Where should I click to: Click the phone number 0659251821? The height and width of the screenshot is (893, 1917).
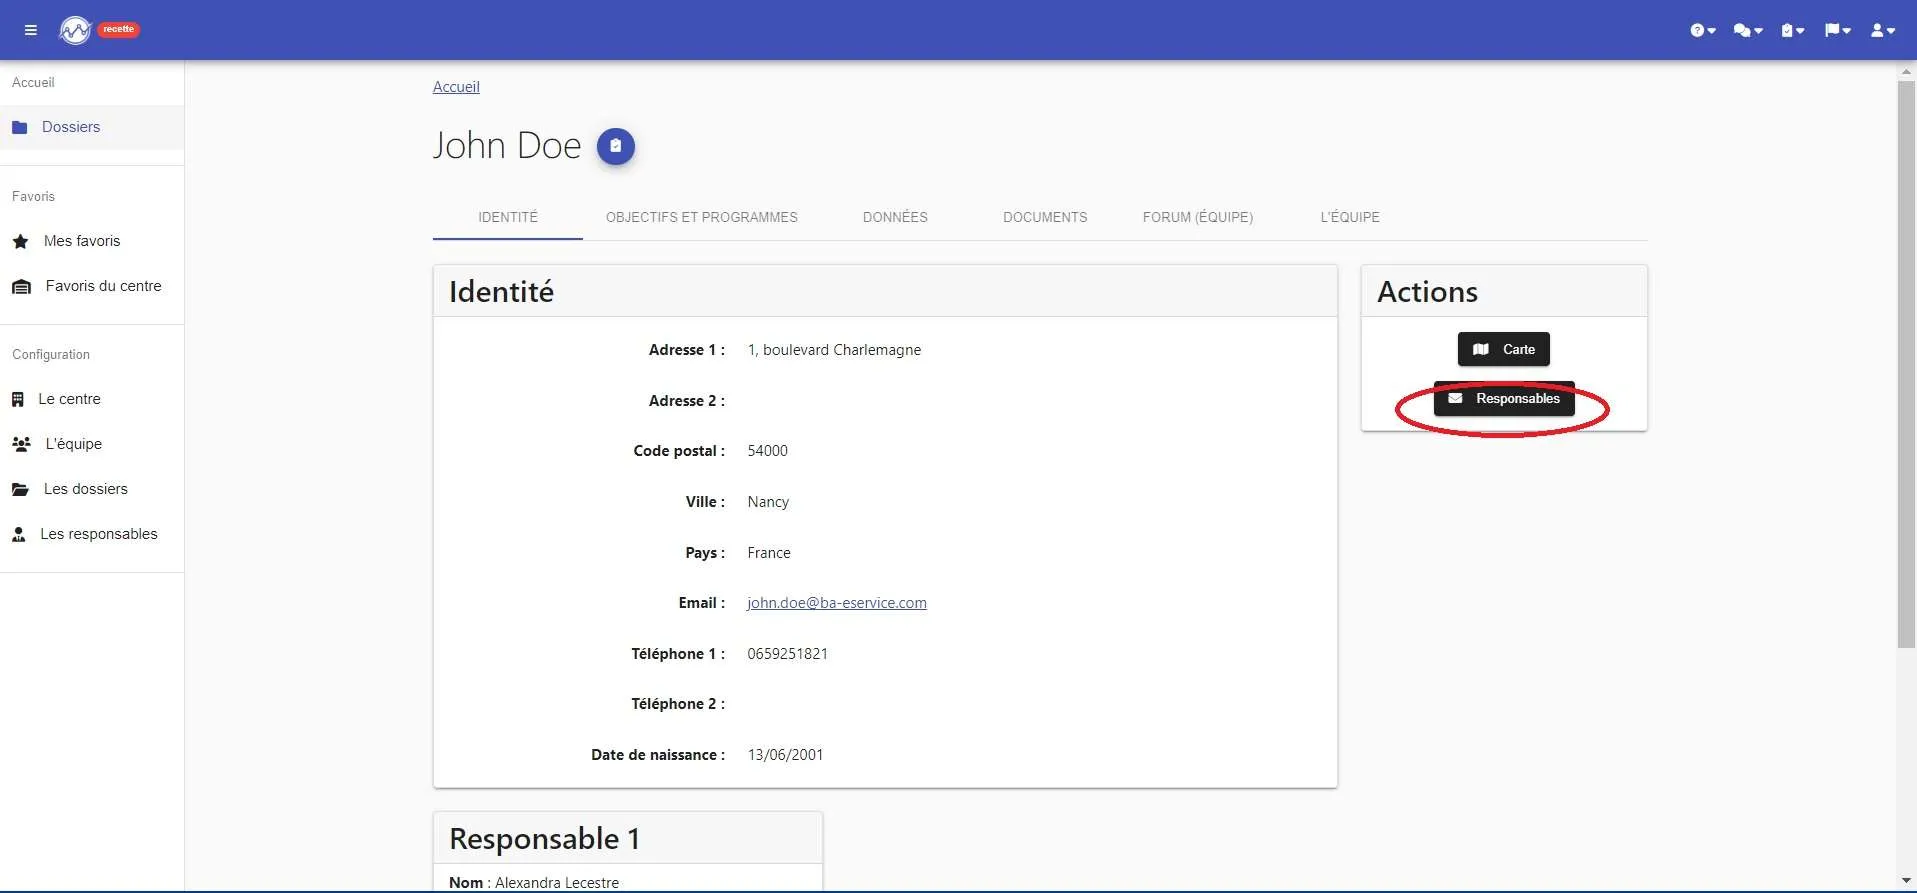tap(788, 654)
